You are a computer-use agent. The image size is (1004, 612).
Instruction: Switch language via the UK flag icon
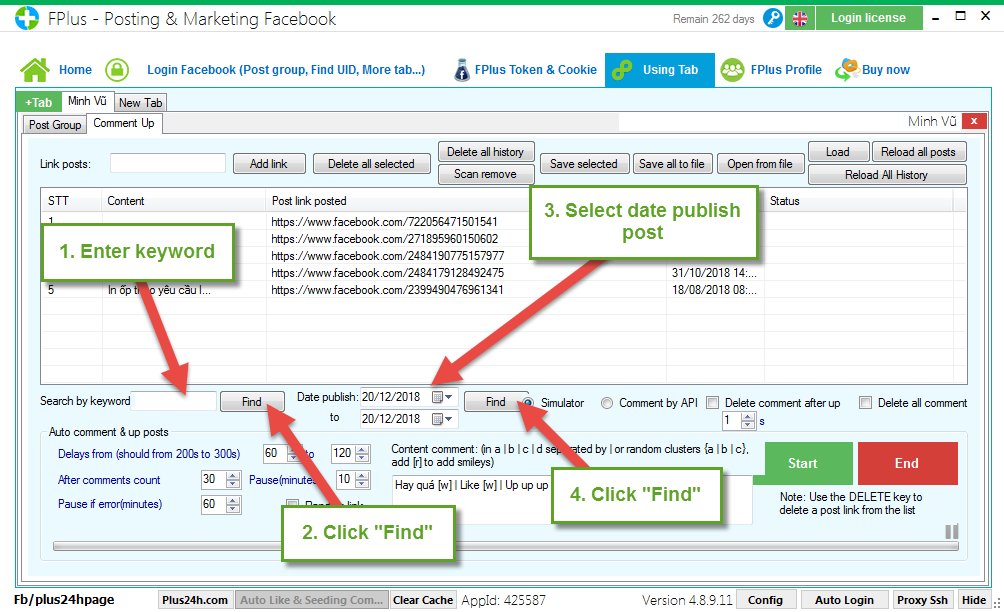point(800,19)
